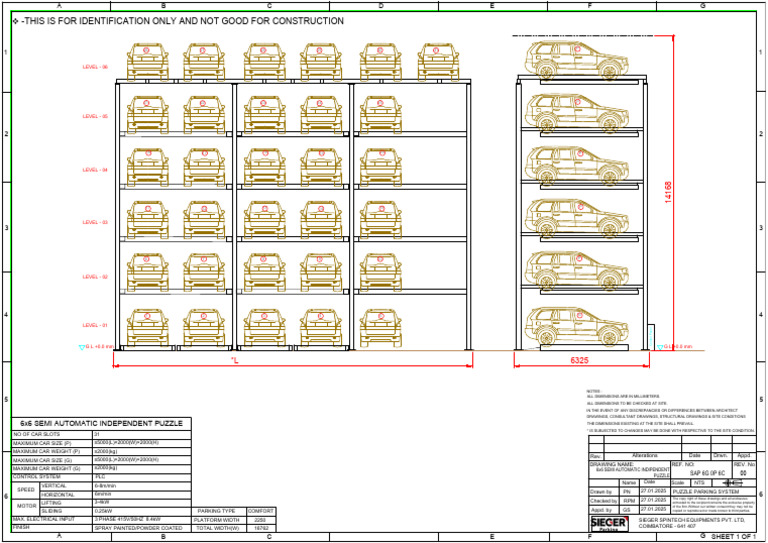
Task: Click the "MAXIMUM CAR SIZE (G)" cell
Action: pyautogui.click(x=52, y=460)
